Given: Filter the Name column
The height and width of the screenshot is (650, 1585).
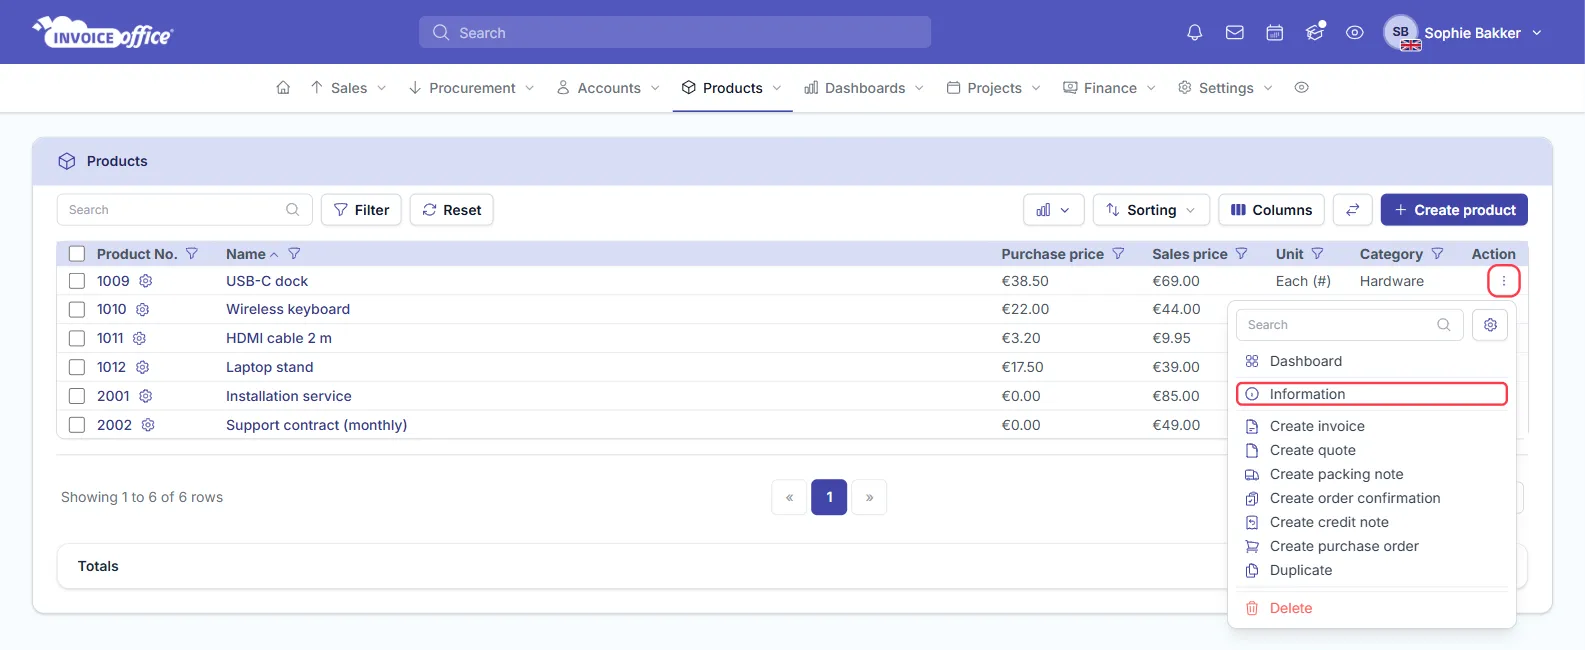Looking at the screenshot, I should click(x=294, y=254).
